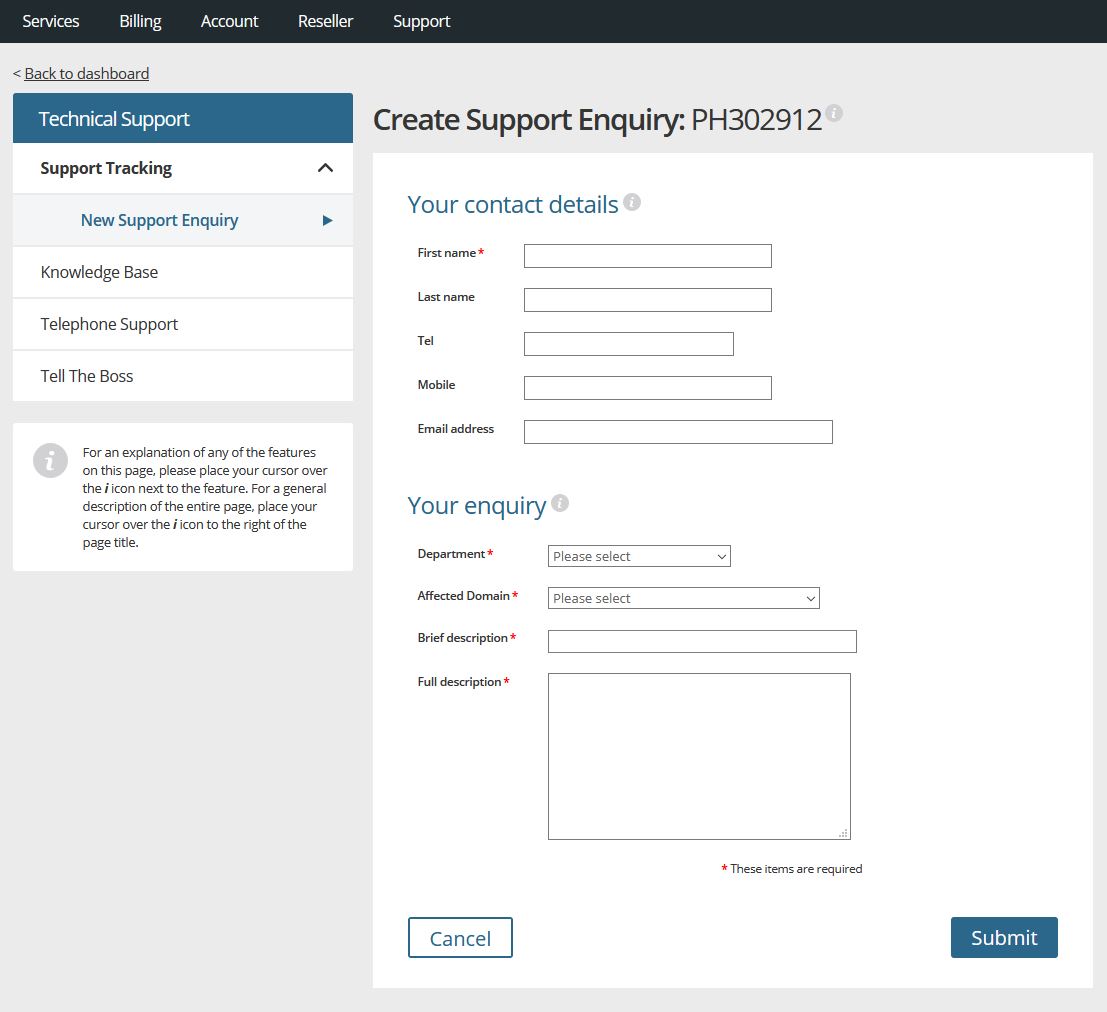Screen dimensions: 1107x1012
Task: Click arrow icon beside New Support Enquiry
Action: tap(327, 220)
